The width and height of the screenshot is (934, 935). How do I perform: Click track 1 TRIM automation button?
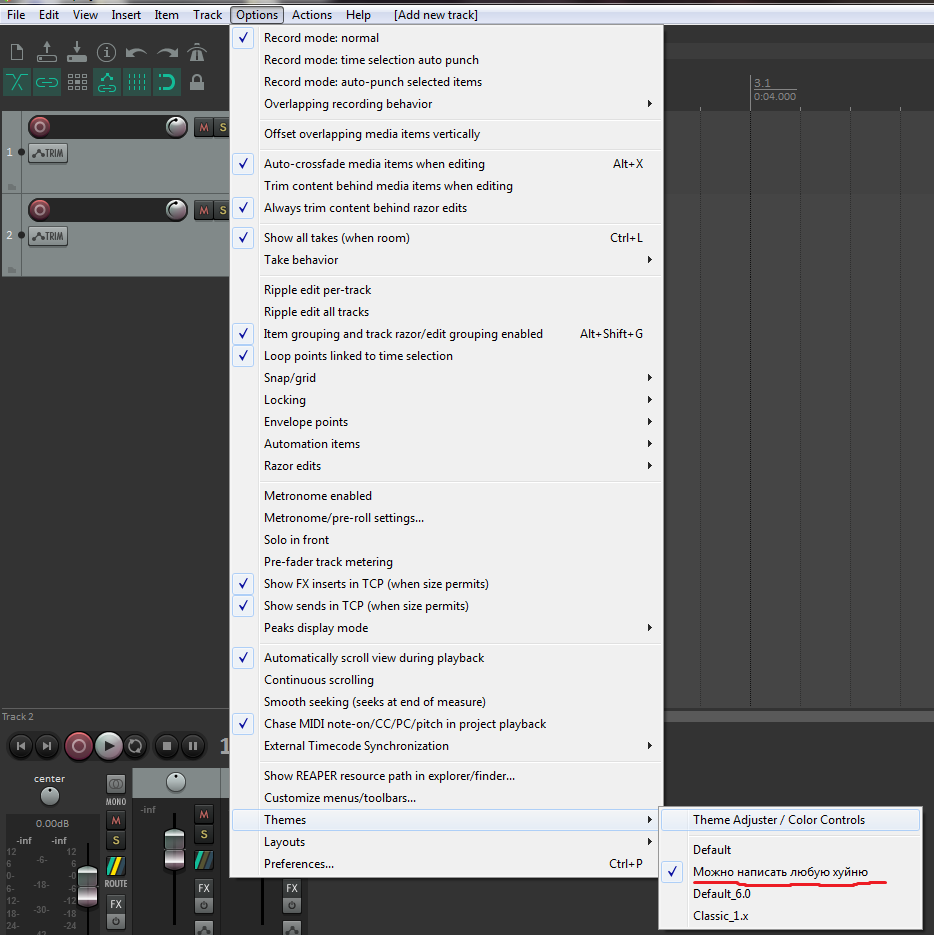pyautogui.click(x=48, y=153)
